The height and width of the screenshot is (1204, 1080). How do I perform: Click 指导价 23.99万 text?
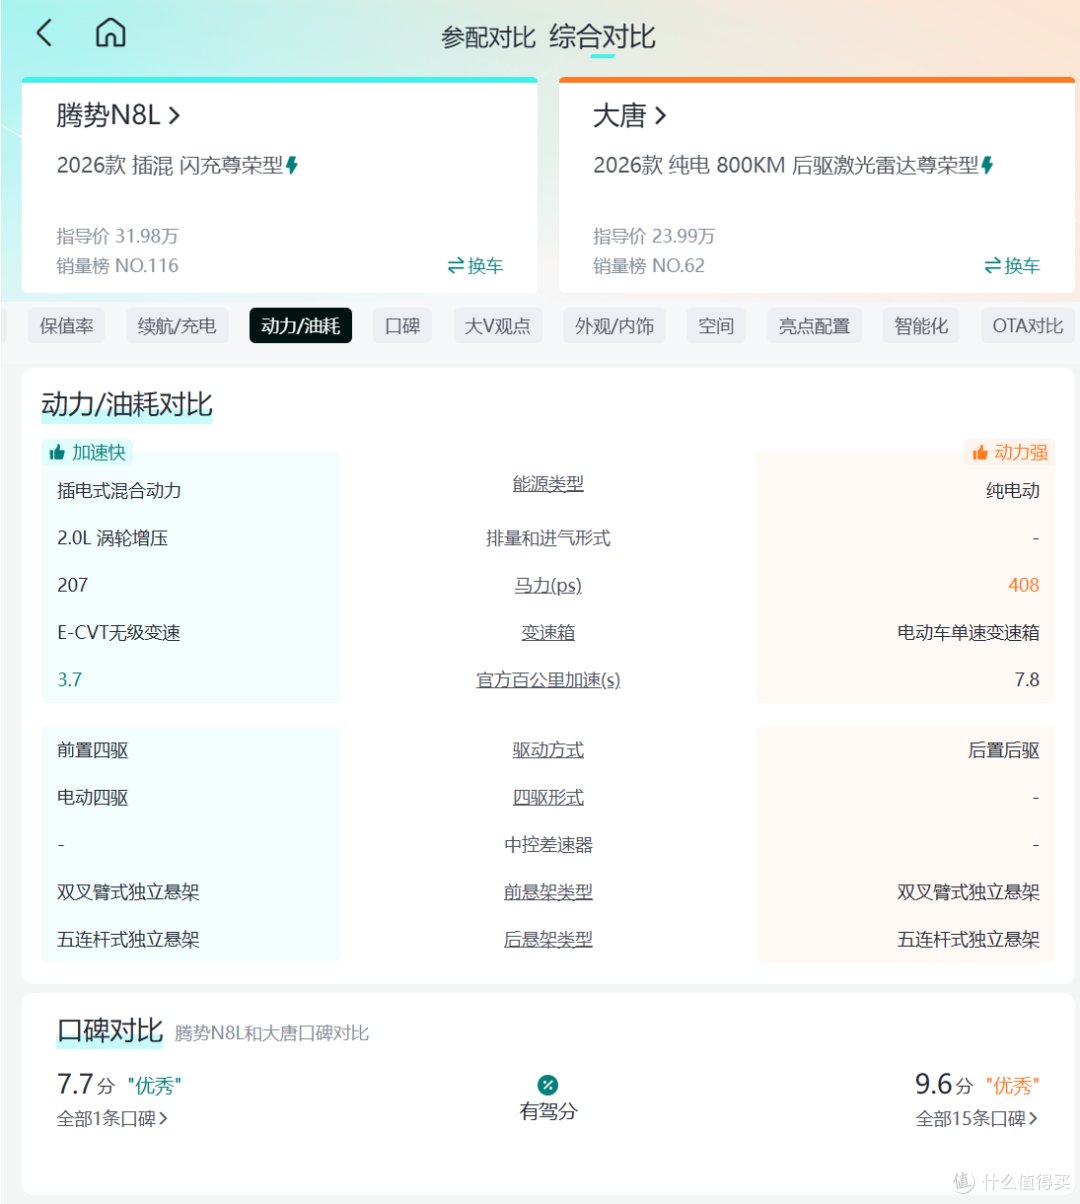tap(654, 236)
